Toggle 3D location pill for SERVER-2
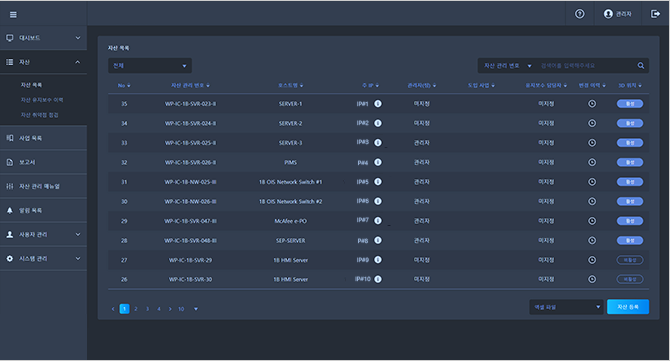670x361 pixels. 629,123
